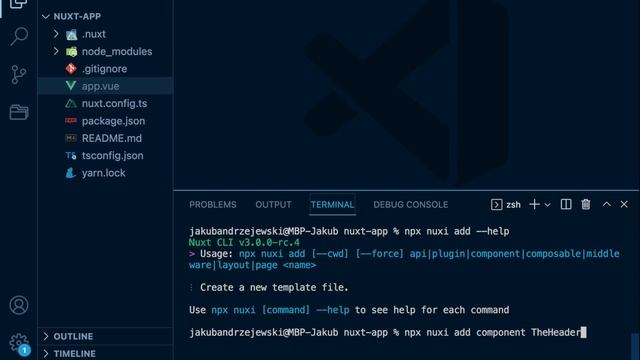Open the Source Control view
640x360 pixels.
tap(18, 75)
